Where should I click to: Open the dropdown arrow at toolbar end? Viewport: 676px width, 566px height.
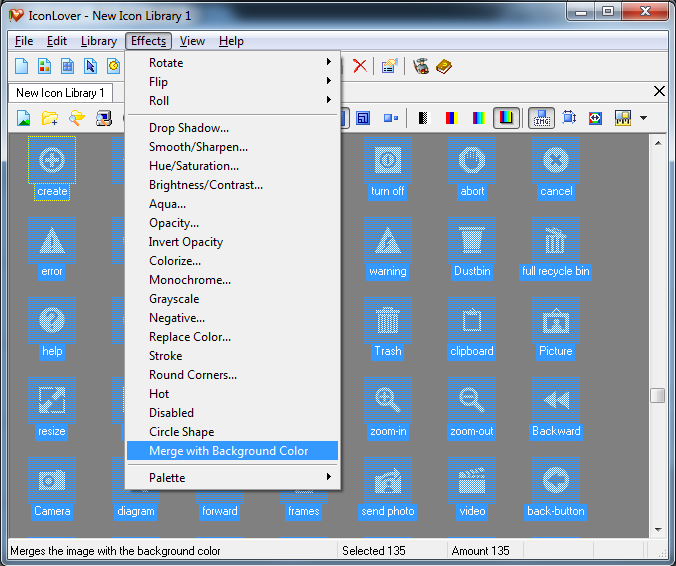pyautogui.click(x=643, y=118)
